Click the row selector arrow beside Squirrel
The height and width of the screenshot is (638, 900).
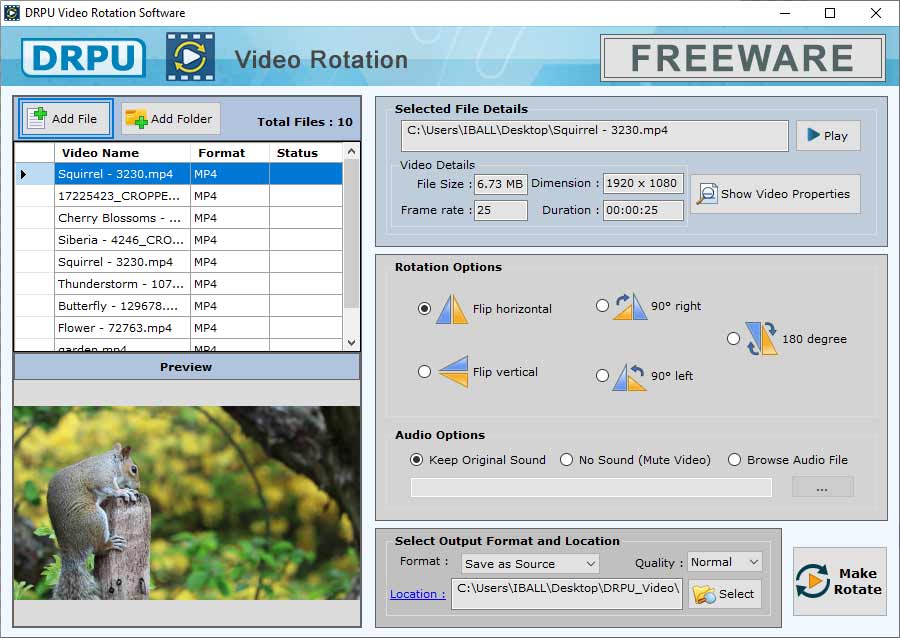[x=24, y=174]
